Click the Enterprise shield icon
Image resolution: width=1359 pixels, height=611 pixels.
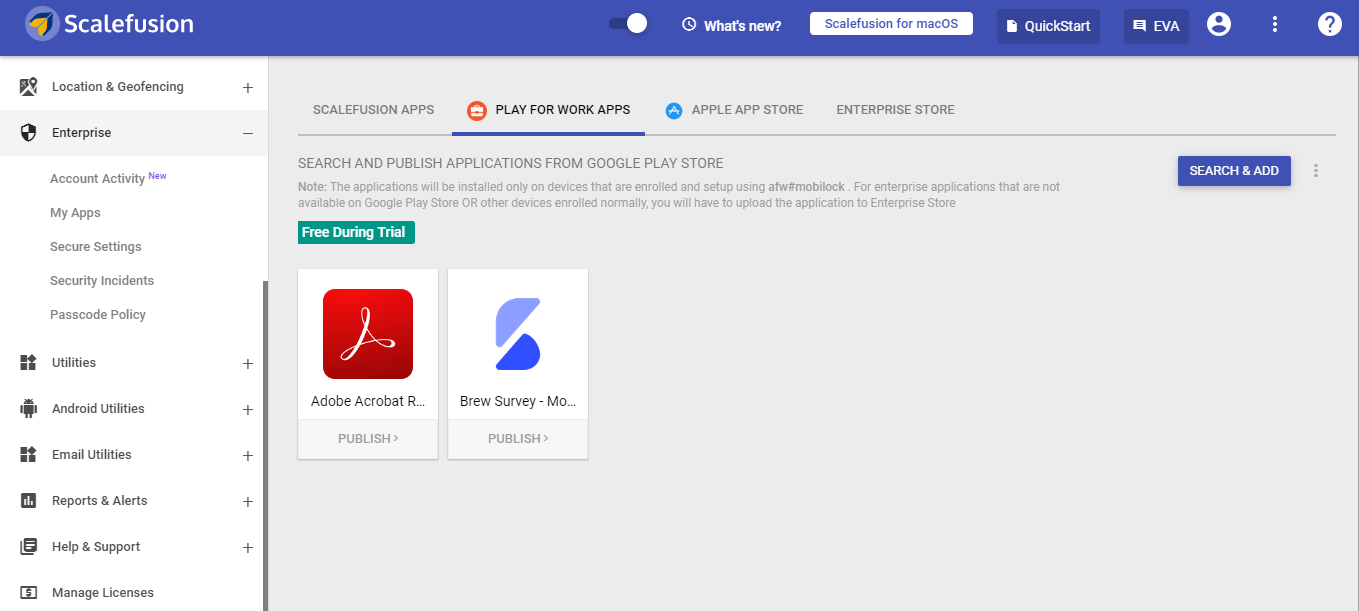(x=29, y=133)
